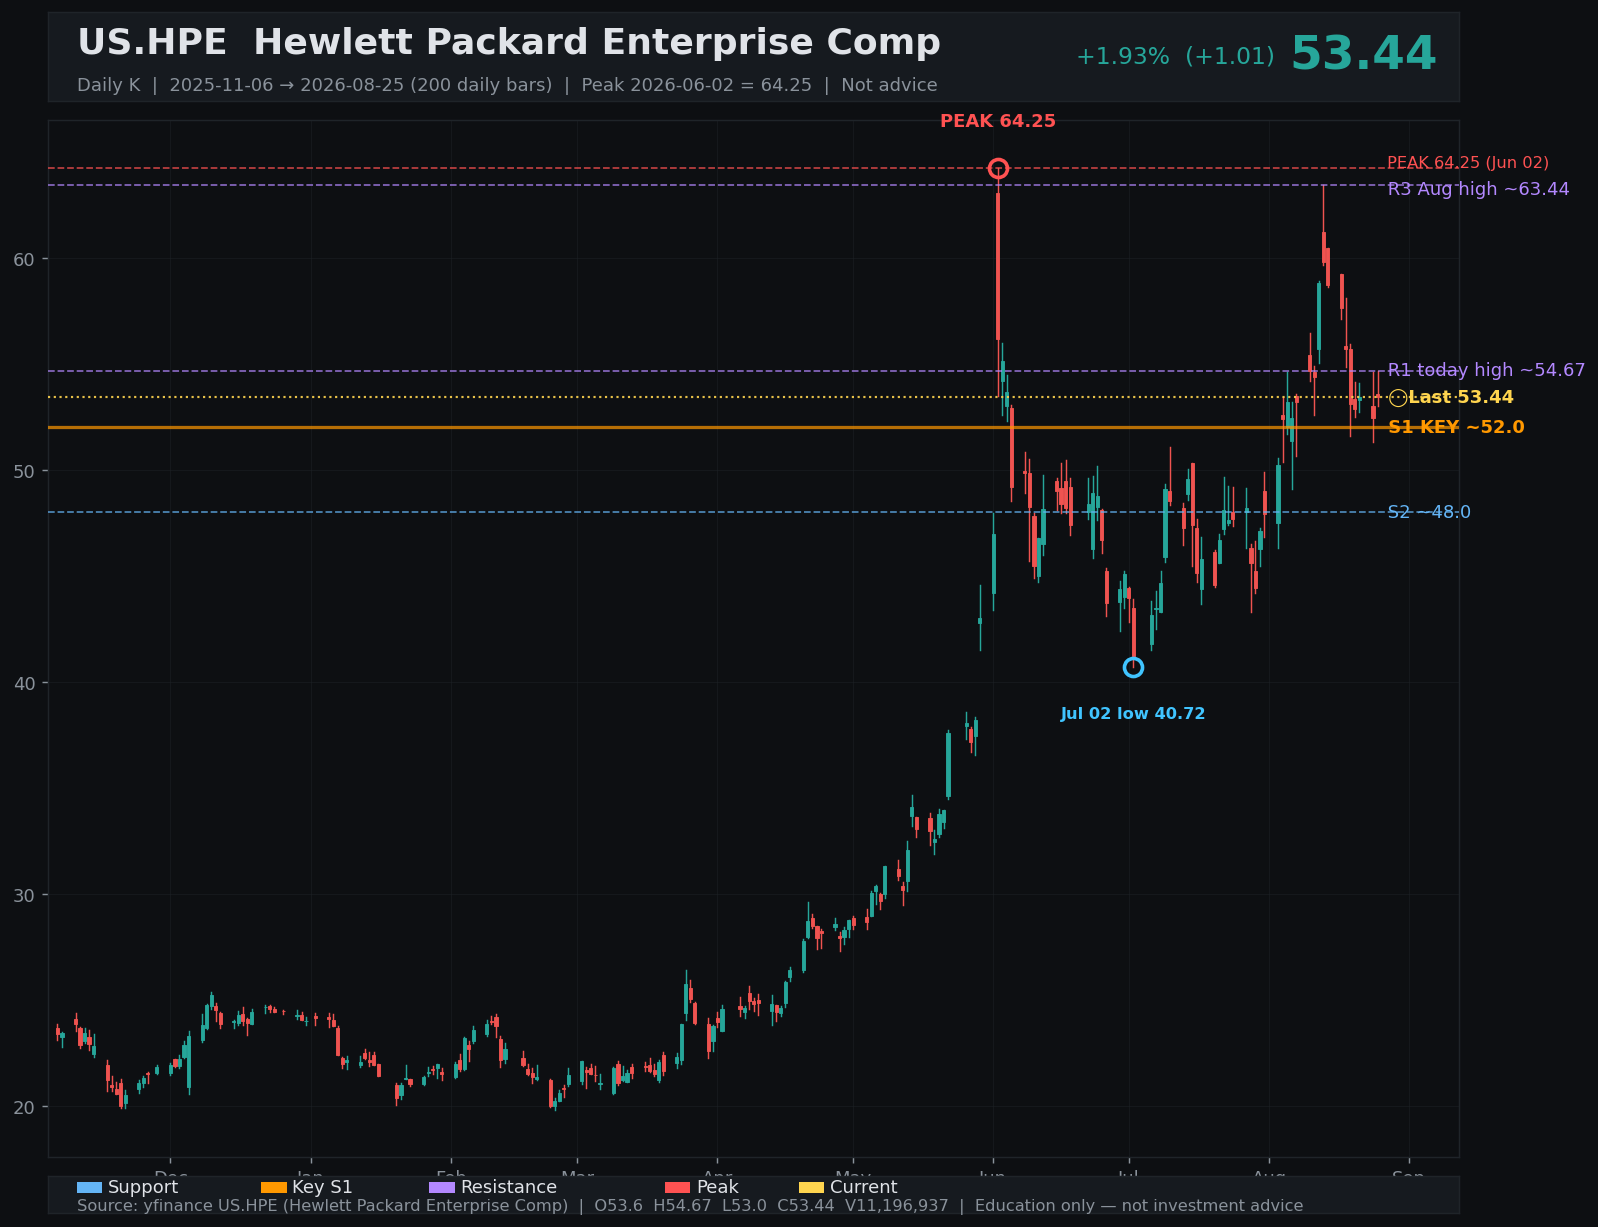Click the red Peak legend swatch
Image resolution: width=1598 pixels, height=1227 pixels.
678,1188
